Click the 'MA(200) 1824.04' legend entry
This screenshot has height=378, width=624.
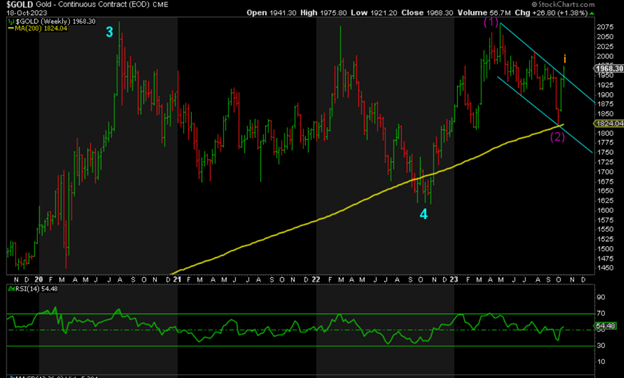pyautogui.click(x=41, y=29)
